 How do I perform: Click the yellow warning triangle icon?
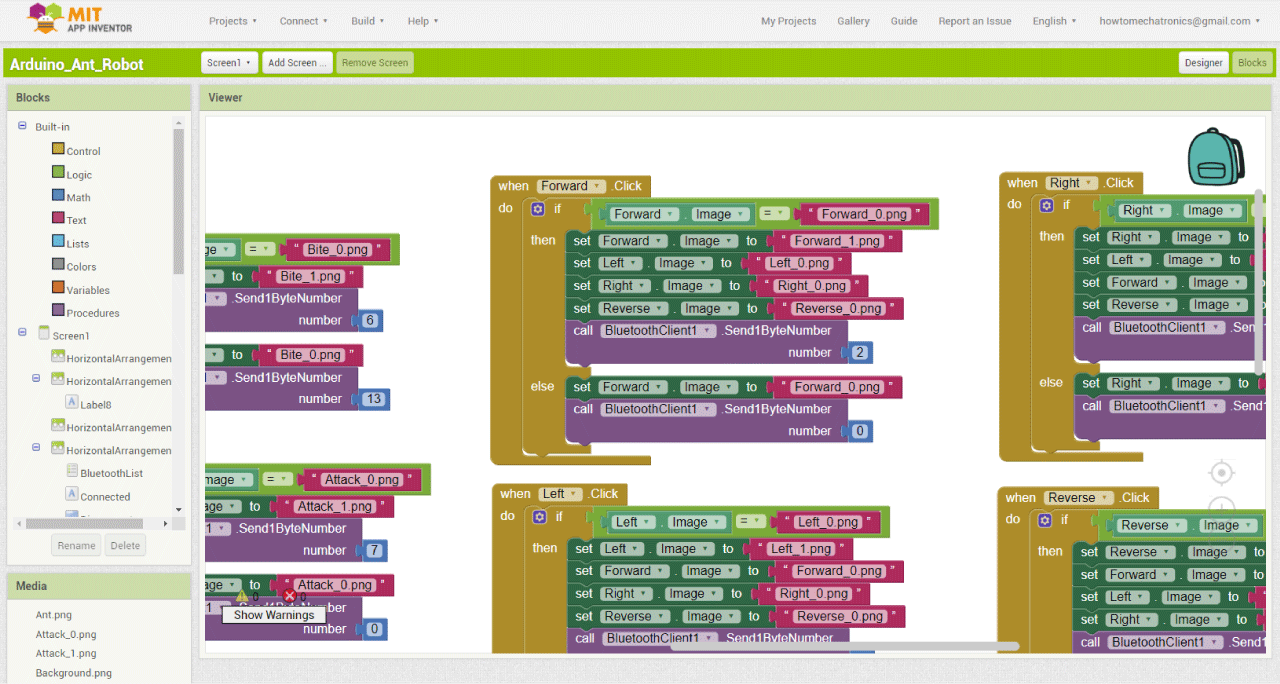pos(242,596)
